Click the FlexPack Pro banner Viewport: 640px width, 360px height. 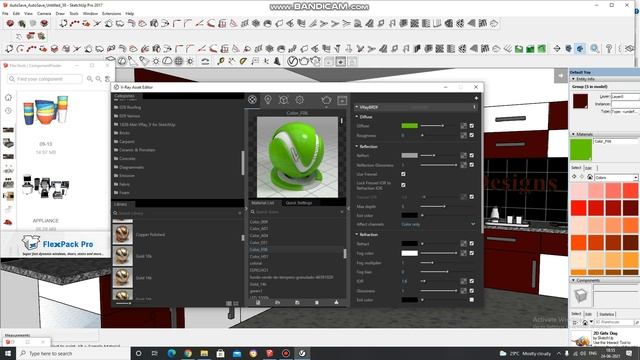tap(56, 245)
